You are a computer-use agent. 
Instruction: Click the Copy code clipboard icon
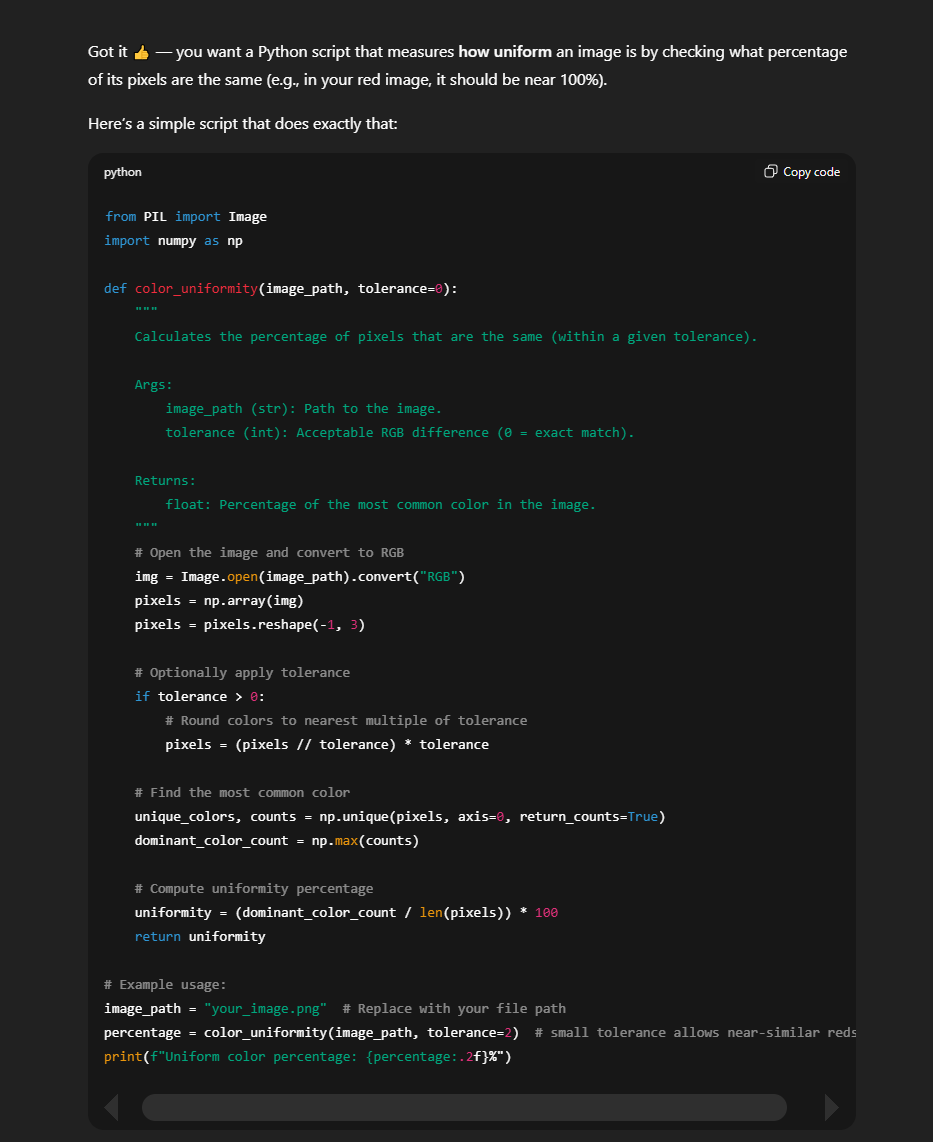[771, 171]
